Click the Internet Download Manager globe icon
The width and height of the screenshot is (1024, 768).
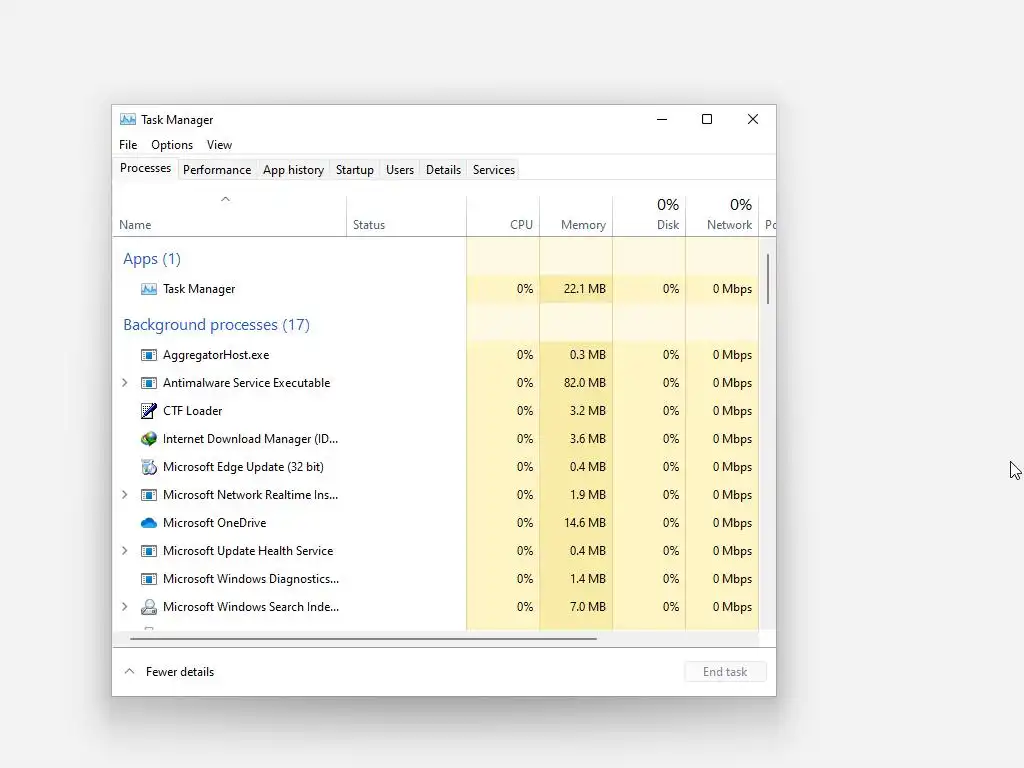click(149, 439)
